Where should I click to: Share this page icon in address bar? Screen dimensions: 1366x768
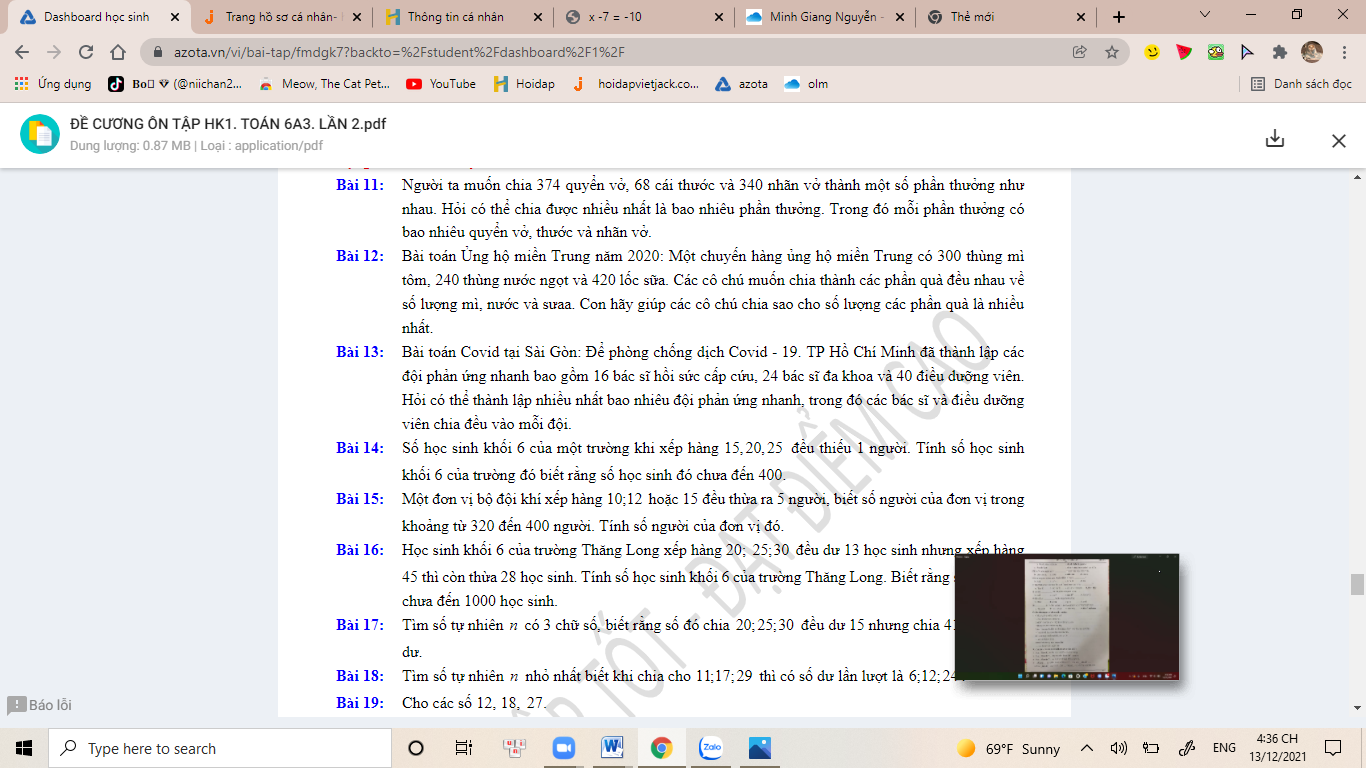coord(1080,52)
